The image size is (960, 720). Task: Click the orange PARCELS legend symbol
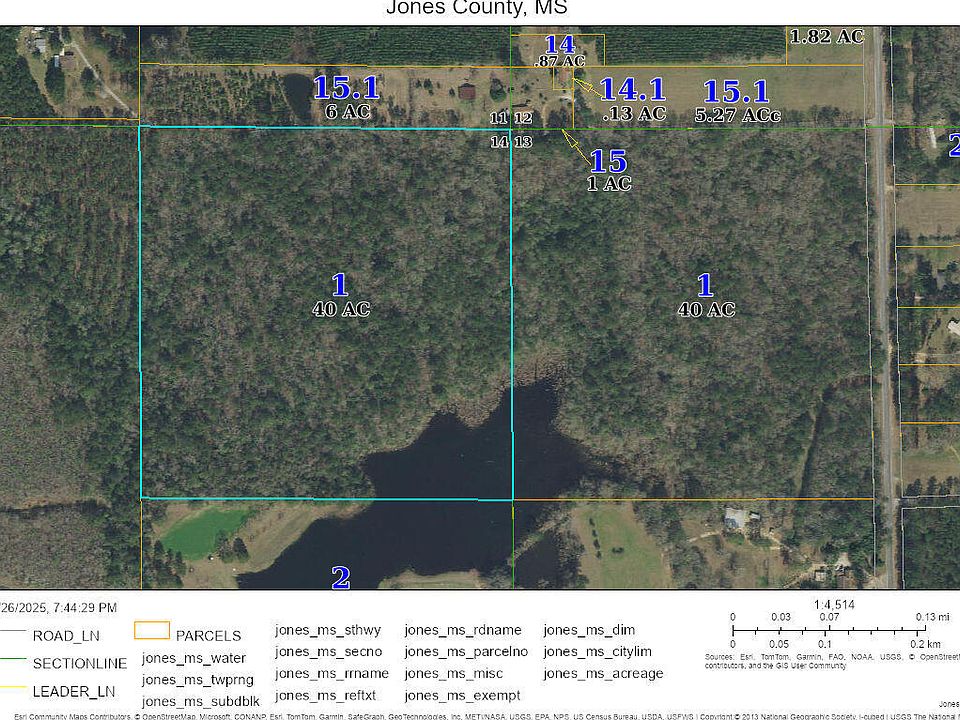(151, 631)
